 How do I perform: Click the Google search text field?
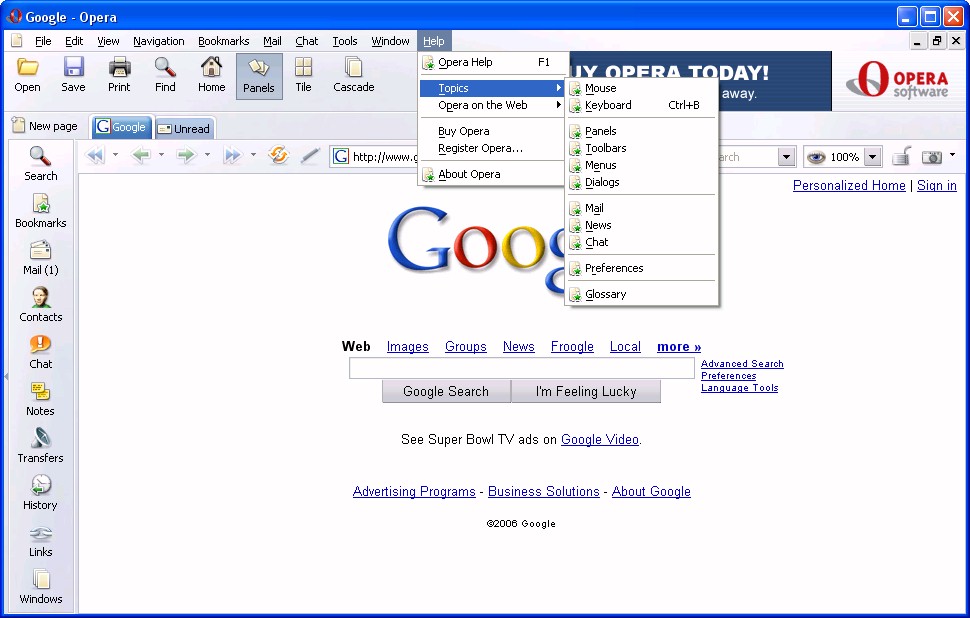(x=521, y=368)
